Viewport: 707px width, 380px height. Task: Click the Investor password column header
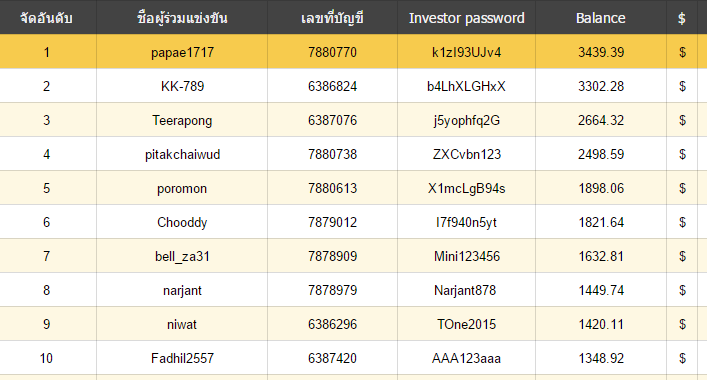467,18
